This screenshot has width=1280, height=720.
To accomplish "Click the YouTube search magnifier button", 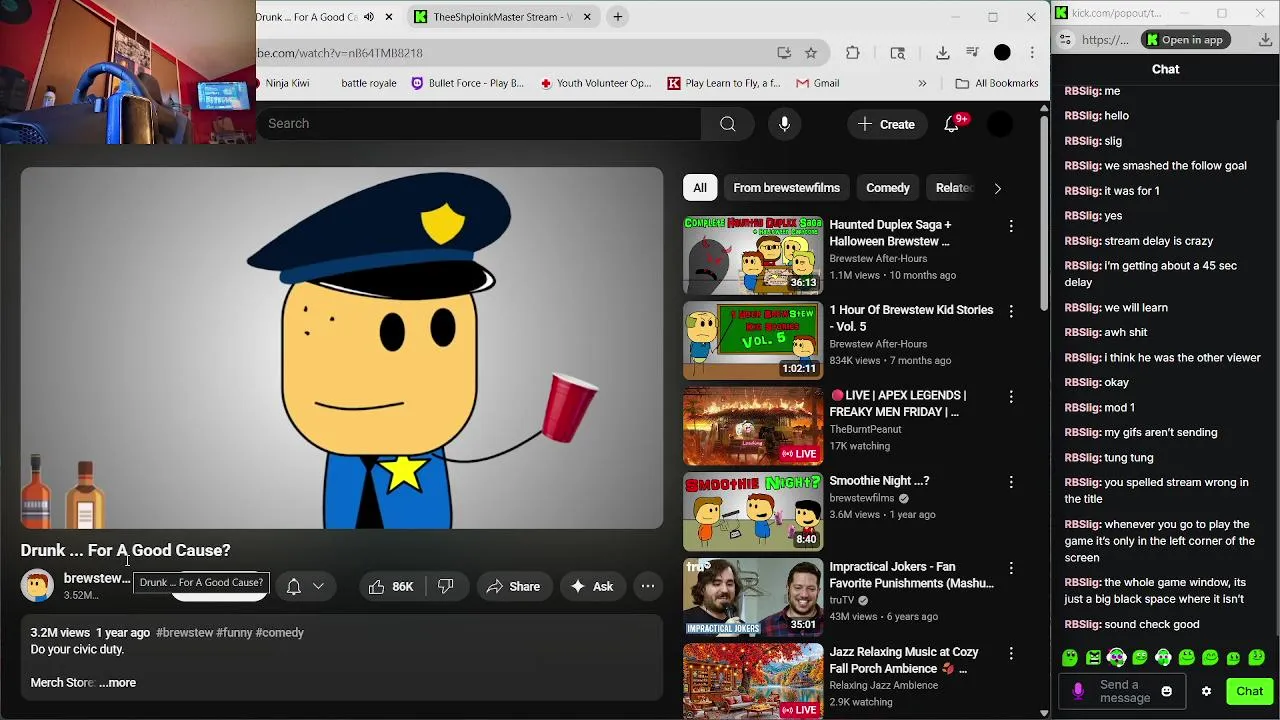I will coord(728,124).
